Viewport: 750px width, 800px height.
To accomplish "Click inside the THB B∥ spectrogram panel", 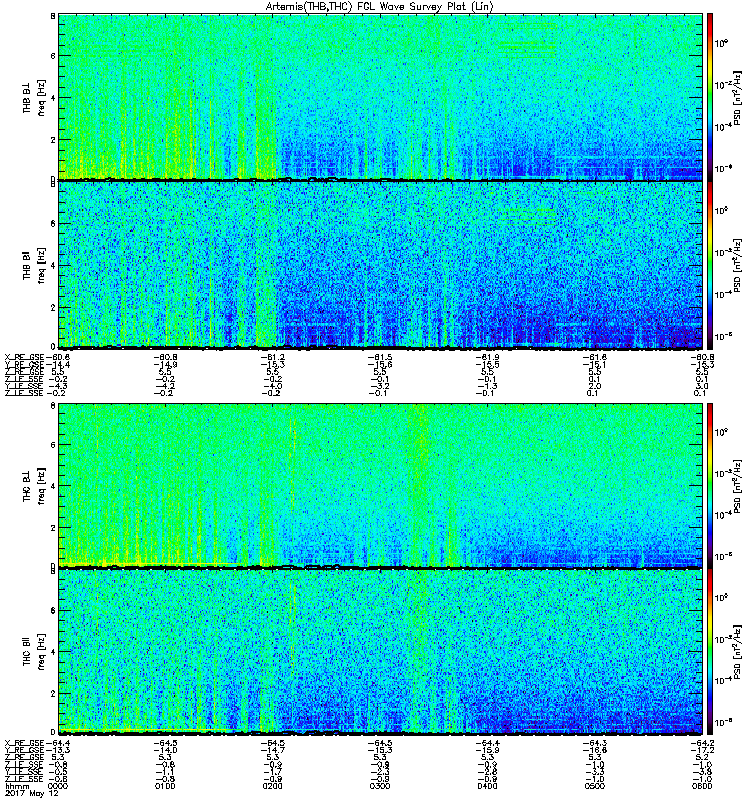I will click(x=380, y=265).
